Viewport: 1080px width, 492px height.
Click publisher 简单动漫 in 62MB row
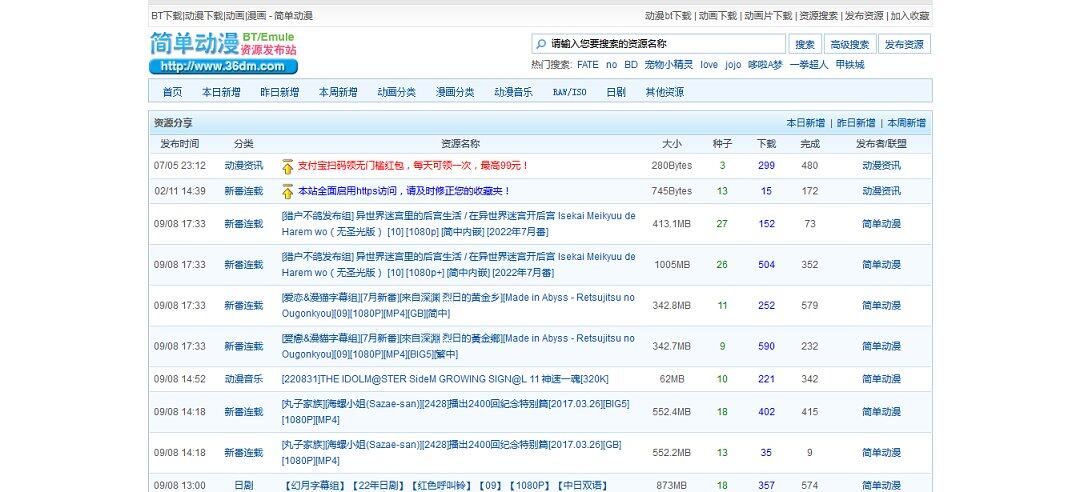click(x=882, y=379)
